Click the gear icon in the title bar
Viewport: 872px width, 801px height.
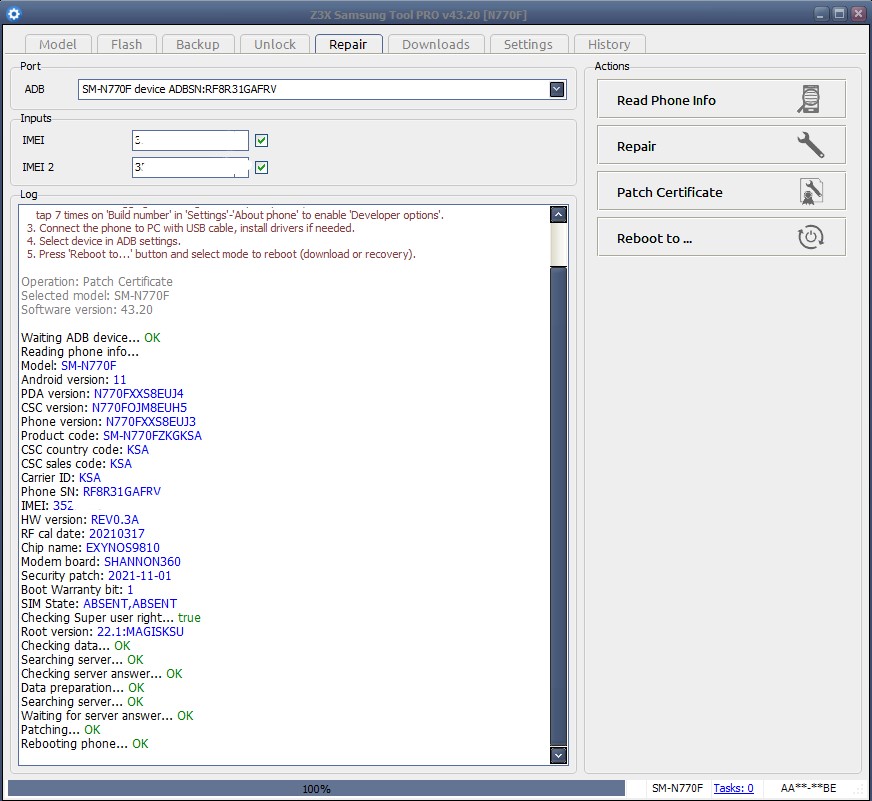(x=13, y=14)
